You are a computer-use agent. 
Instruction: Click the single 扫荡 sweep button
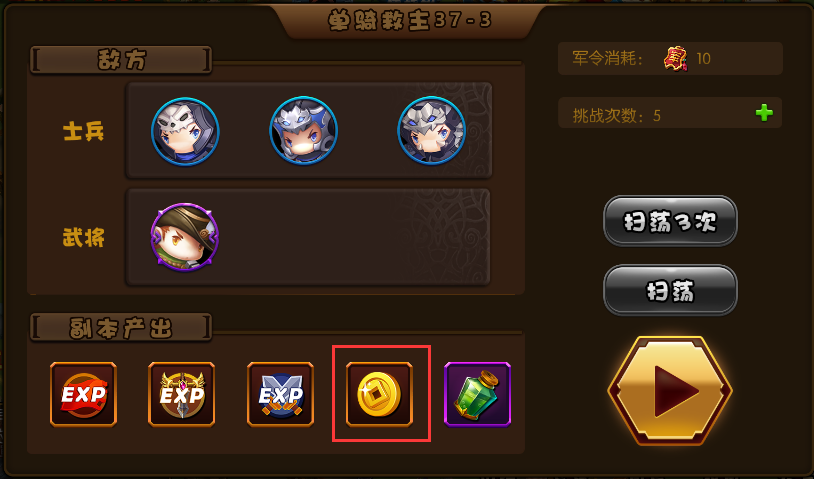pos(670,290)
